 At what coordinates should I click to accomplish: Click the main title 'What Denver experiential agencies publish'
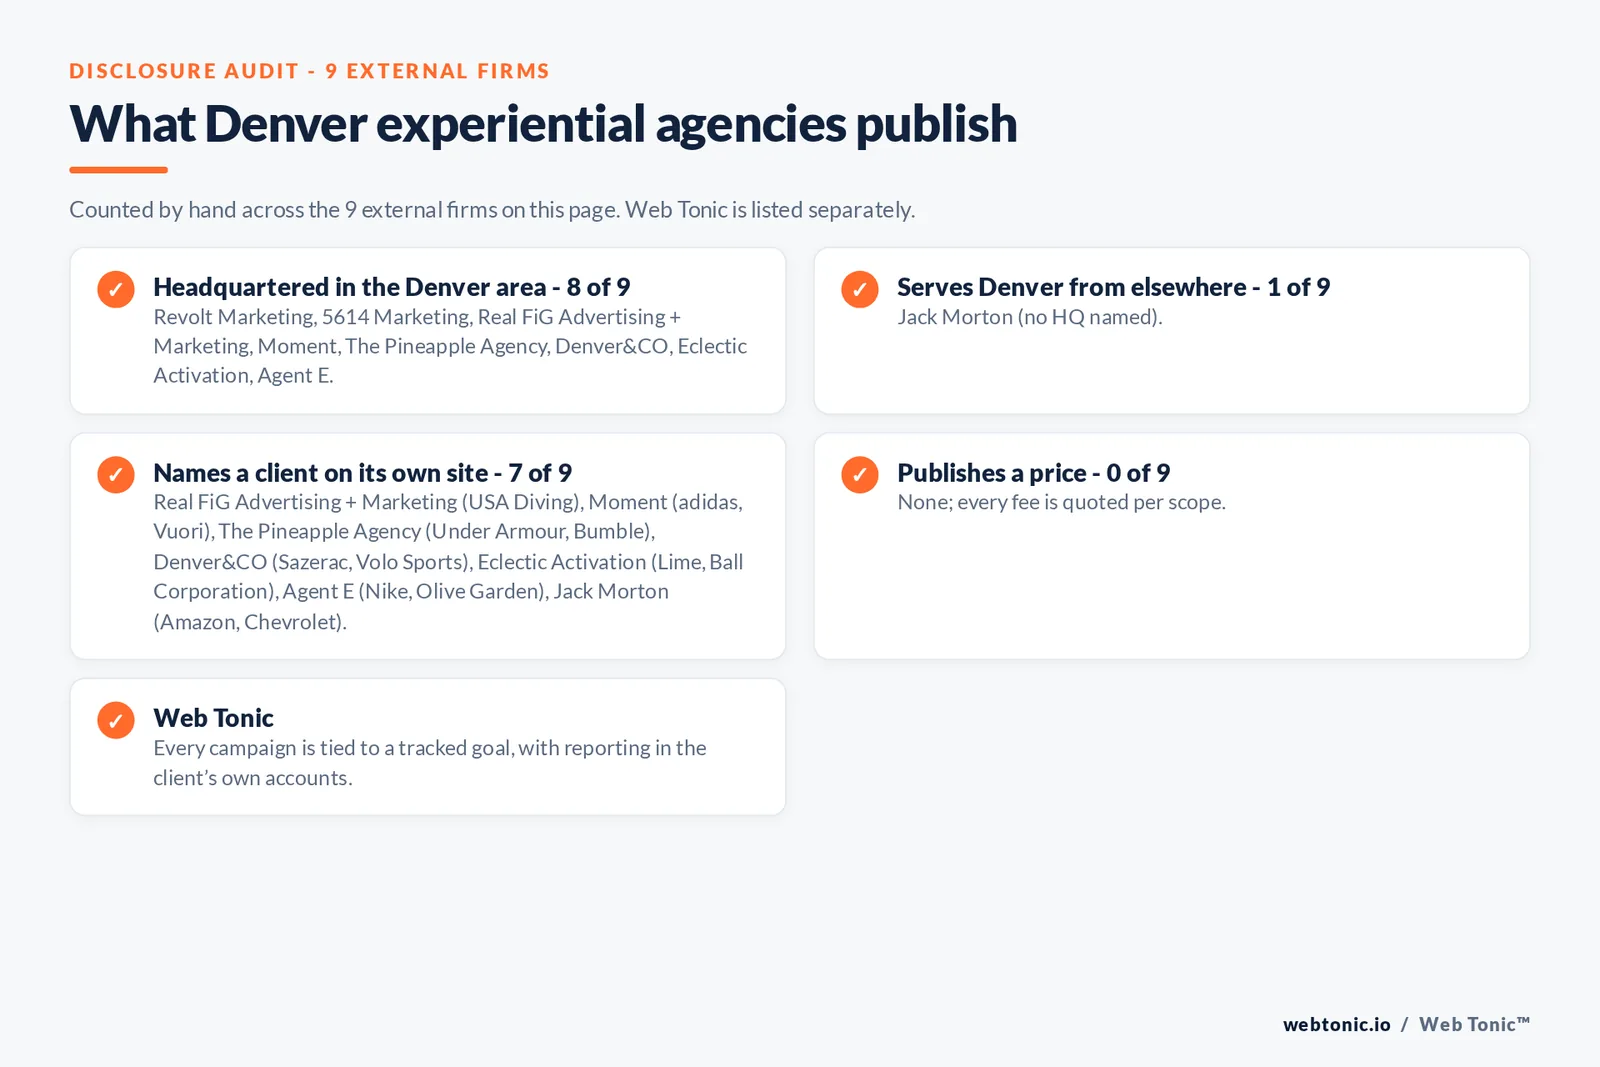click(543, 124)
